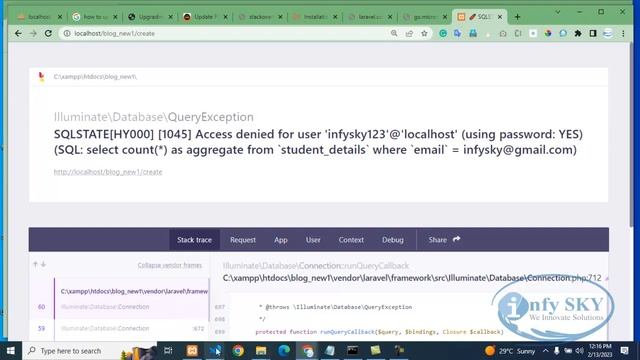This screenshot has height=360, width=640.
Task: Go back with the browser back arrow
Action: click(x=18, y=33)
